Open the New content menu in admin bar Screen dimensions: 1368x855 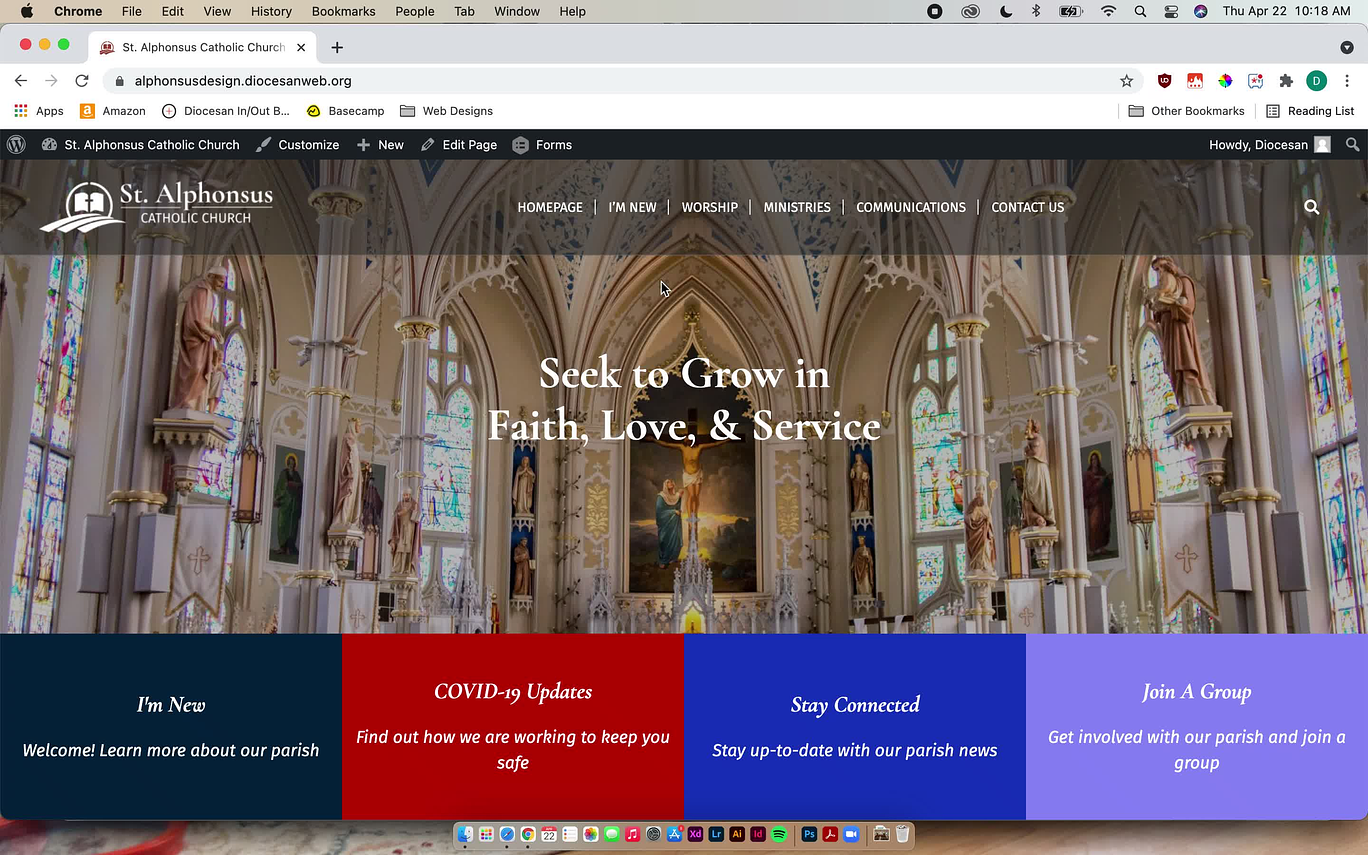380,145
